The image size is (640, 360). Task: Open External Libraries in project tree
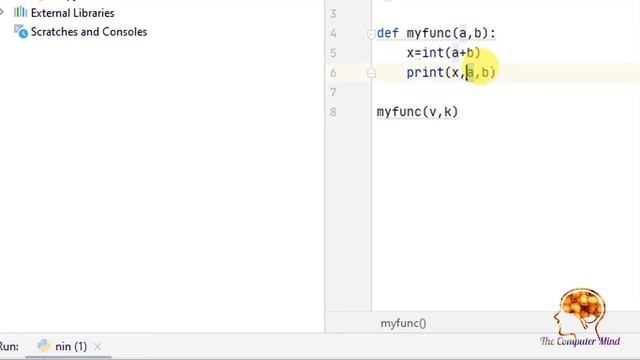[72, 13]
